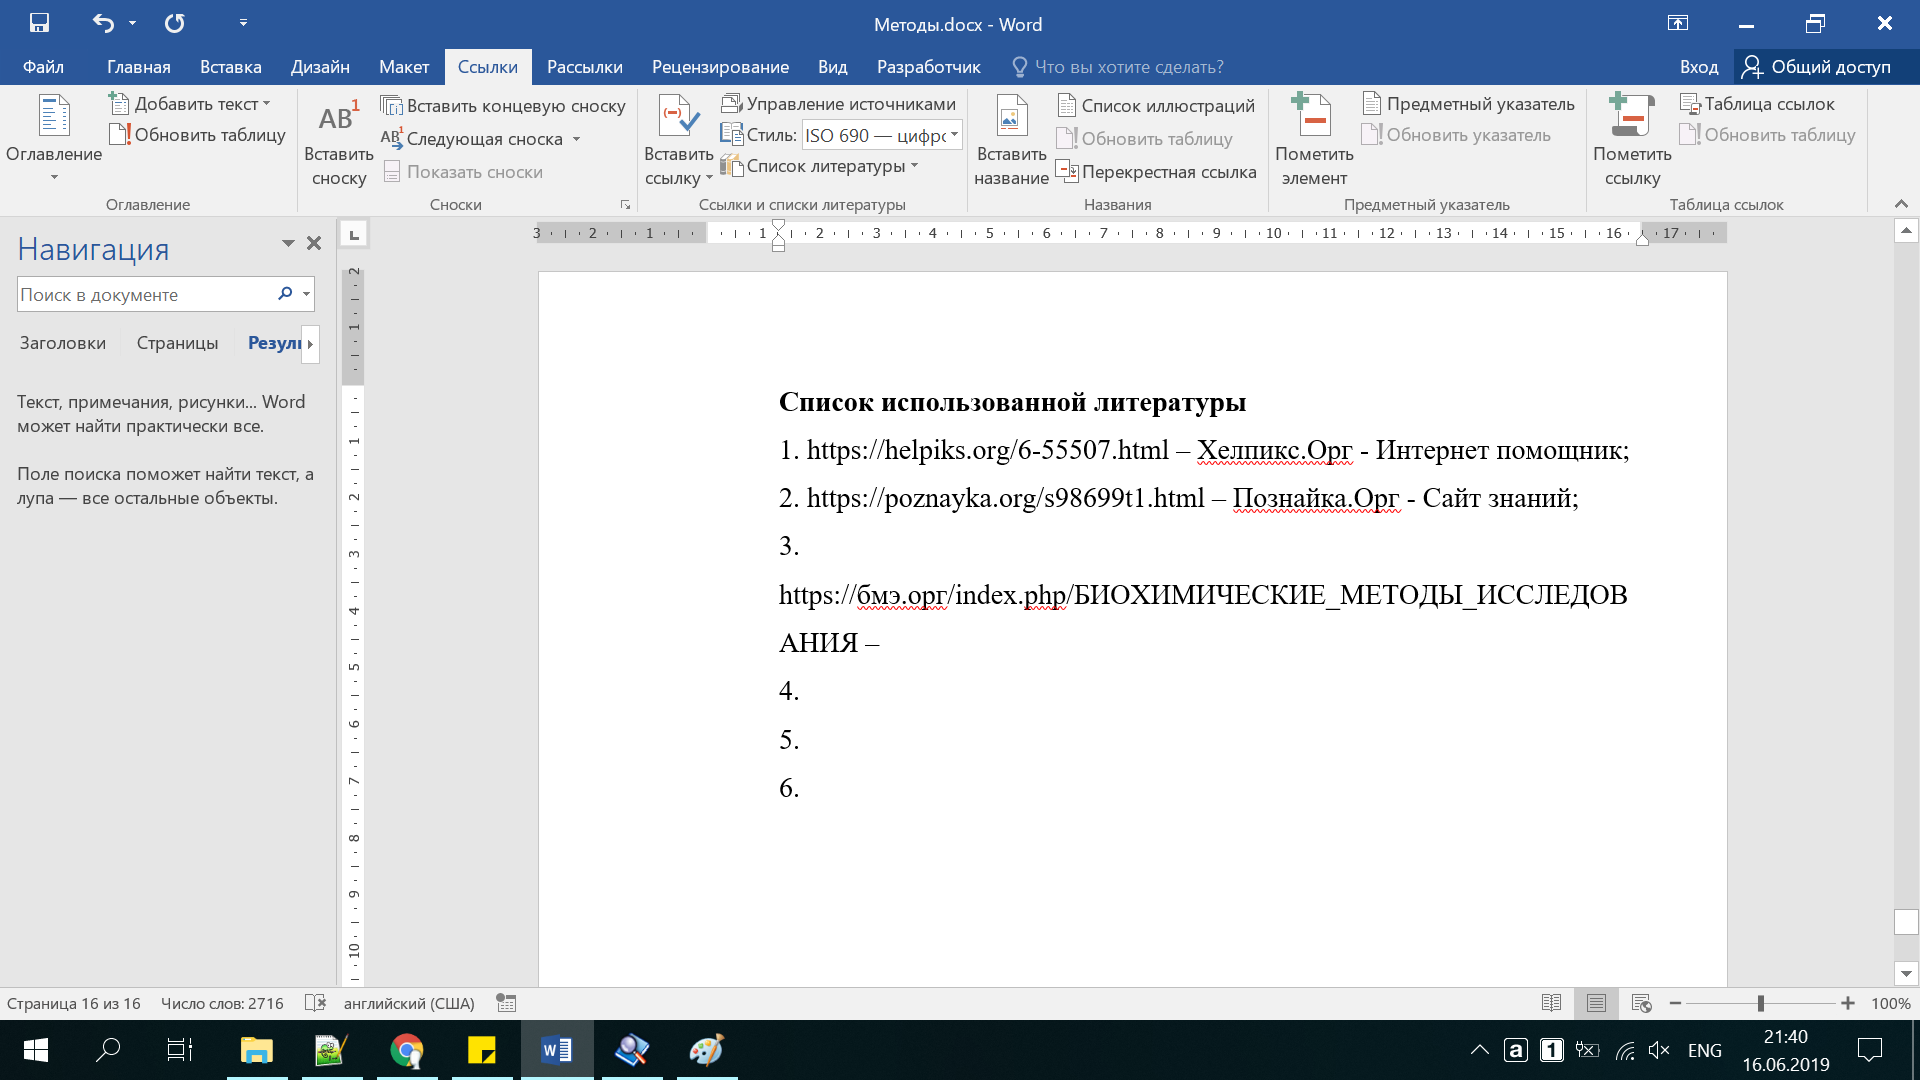Click Вставить концевую сноску
This screenshot has height=1080, width=1920.
tap(503, 106)
